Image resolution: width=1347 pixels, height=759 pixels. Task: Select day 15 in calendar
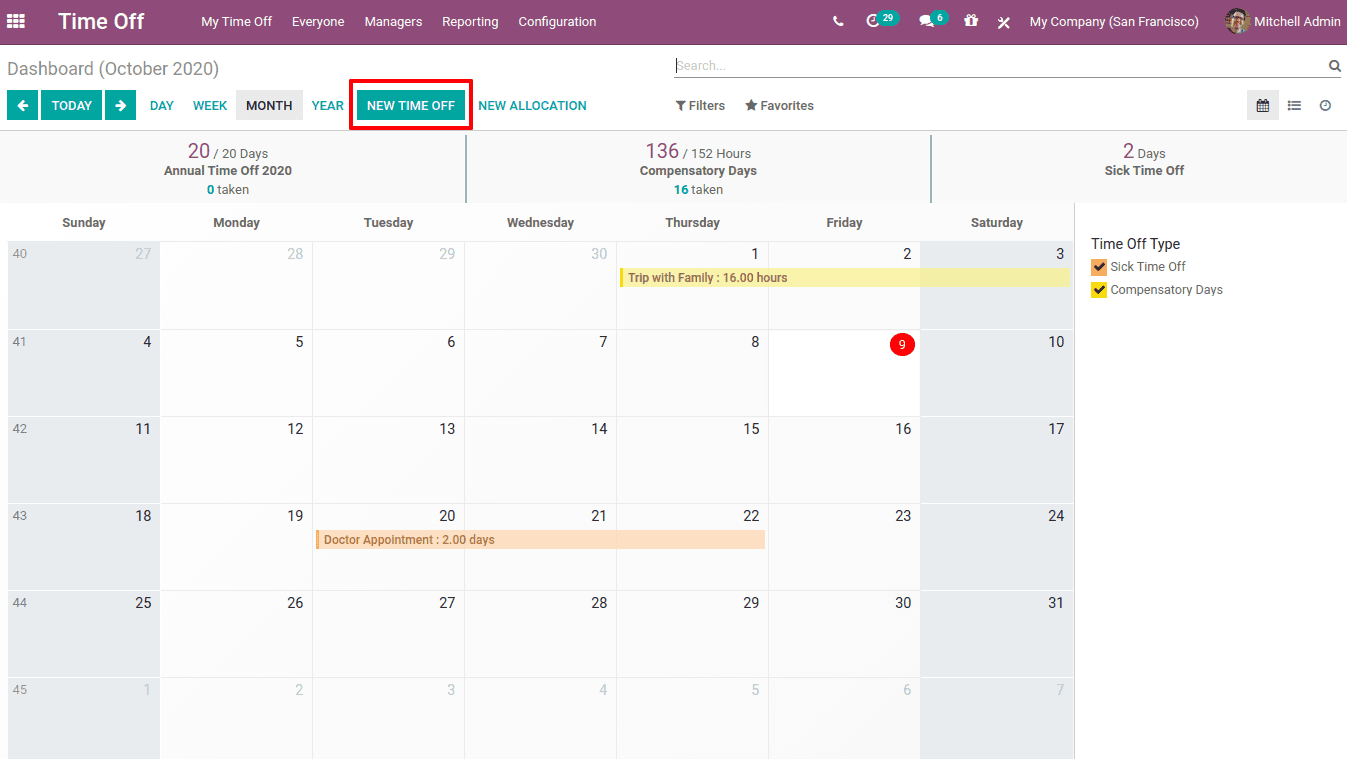tap(751, 429)
